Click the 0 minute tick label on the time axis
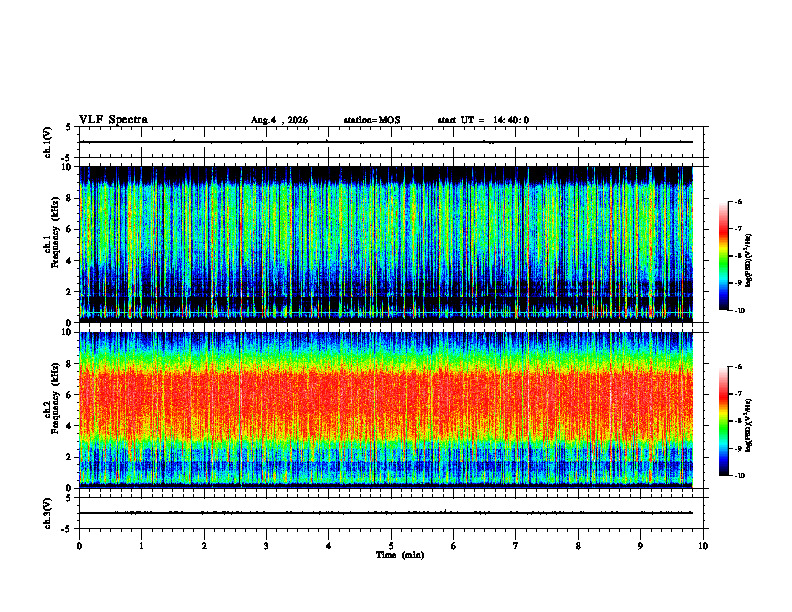The width and height of the screenshot is (792, 612). [79, 546]
